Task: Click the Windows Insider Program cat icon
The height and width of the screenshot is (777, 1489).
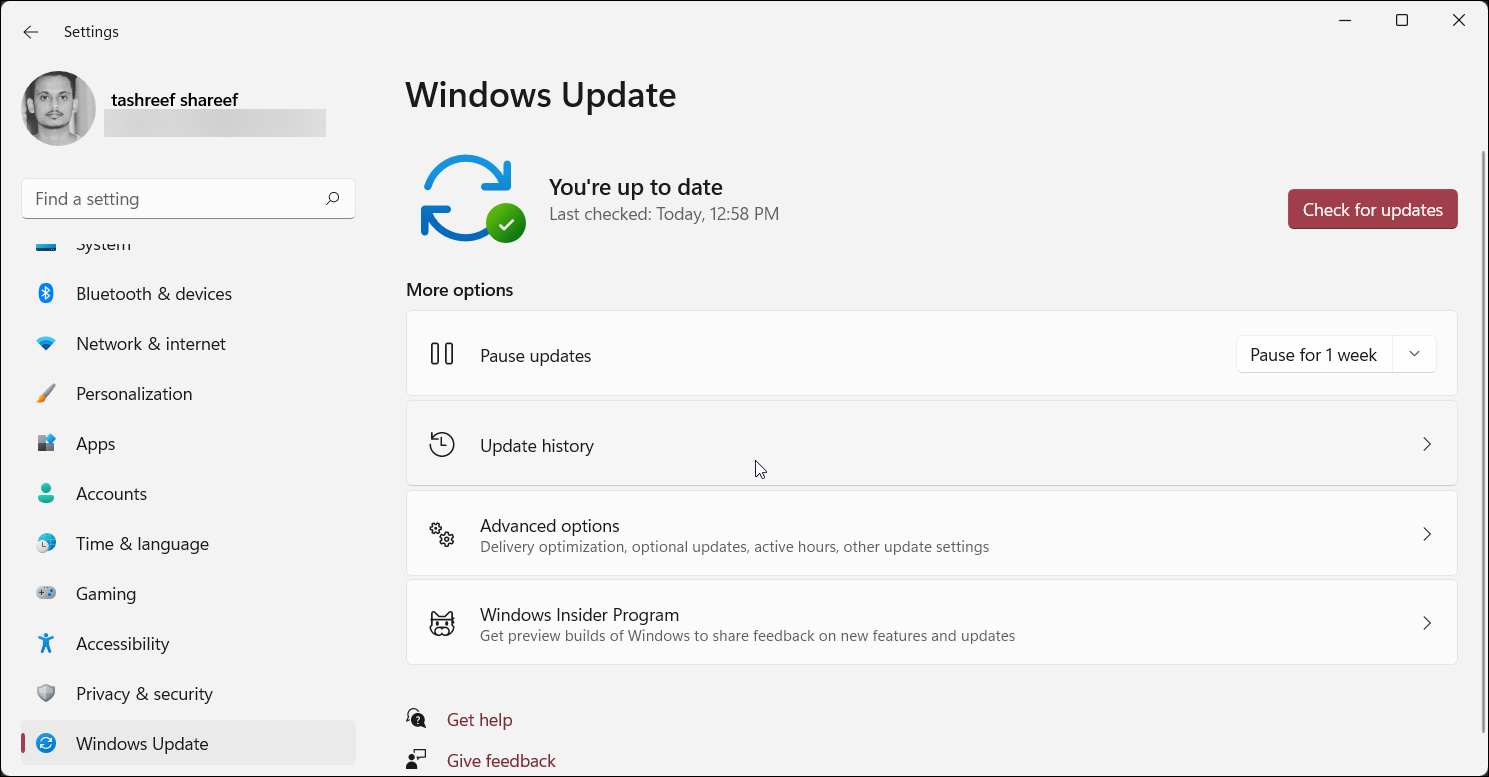Action: (x=442, y=624)
